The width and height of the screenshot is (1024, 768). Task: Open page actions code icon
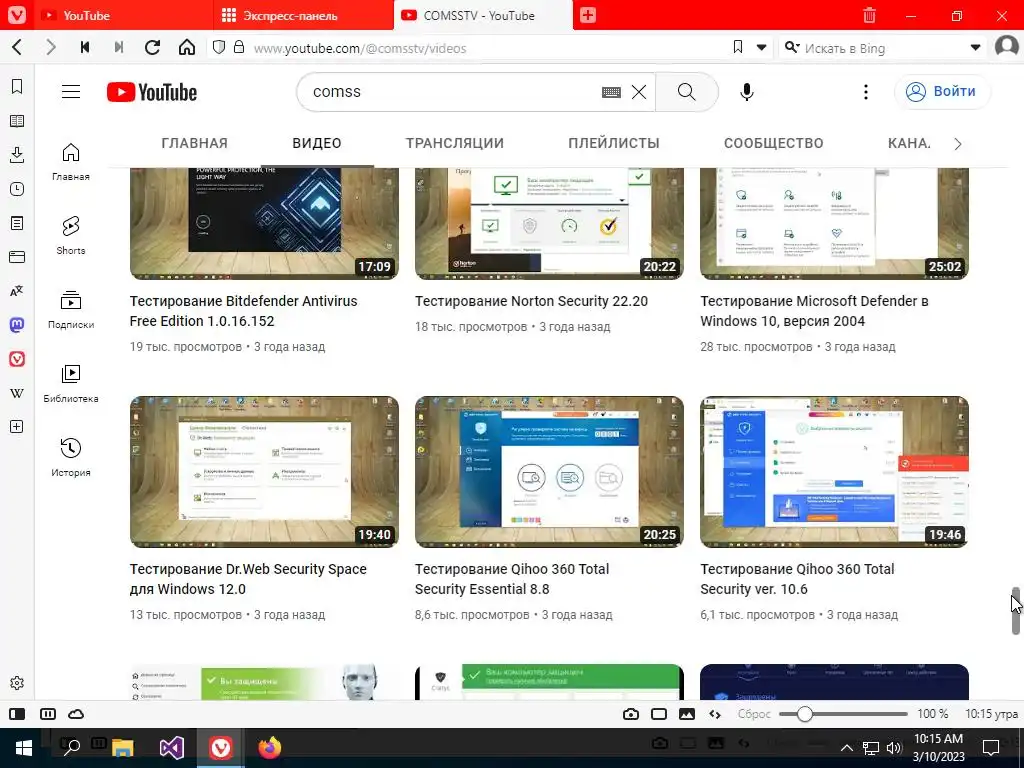[715, 714]
